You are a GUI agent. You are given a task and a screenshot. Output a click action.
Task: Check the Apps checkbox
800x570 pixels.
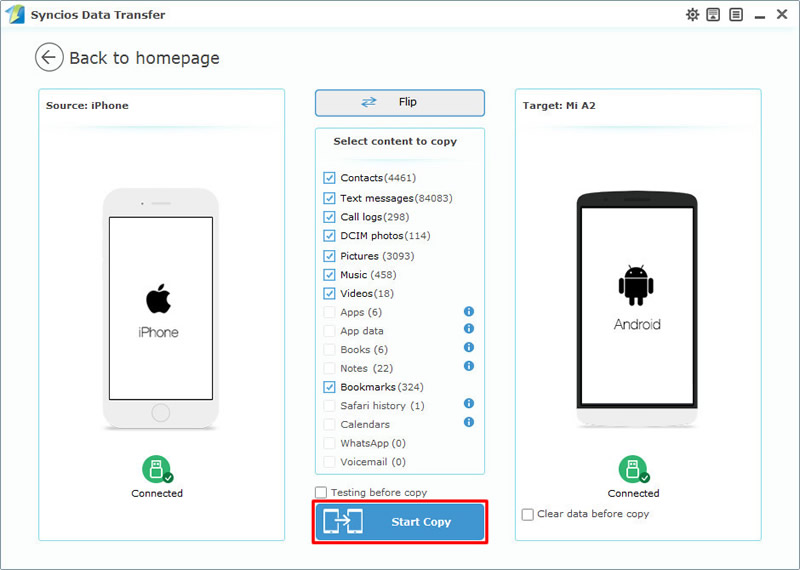pos(329,312)
